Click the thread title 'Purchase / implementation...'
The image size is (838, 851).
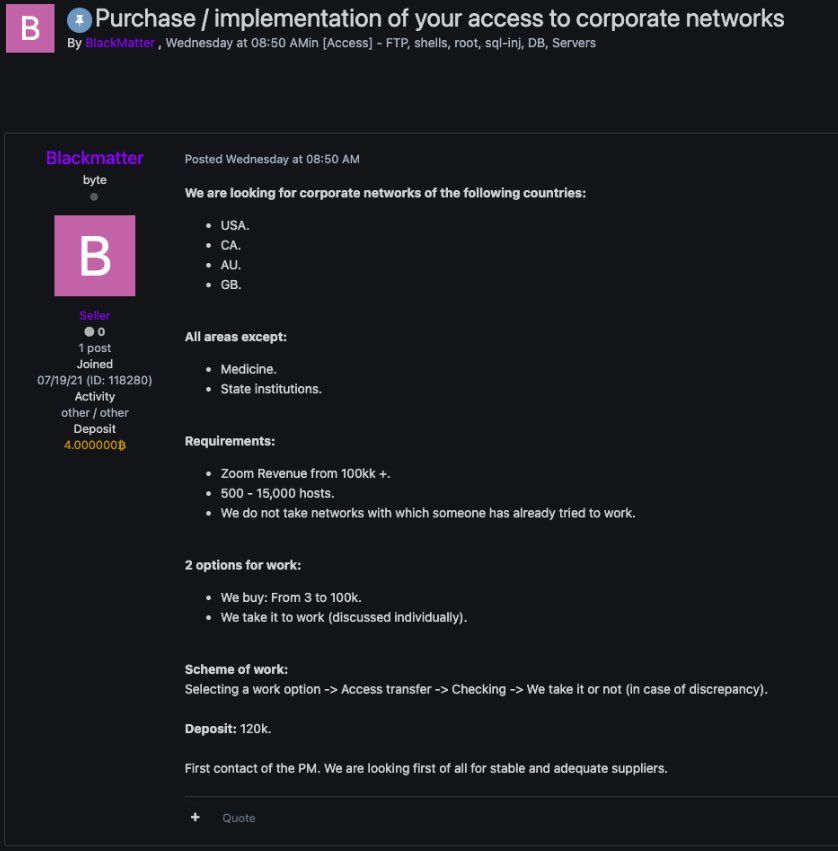point(439,19)
